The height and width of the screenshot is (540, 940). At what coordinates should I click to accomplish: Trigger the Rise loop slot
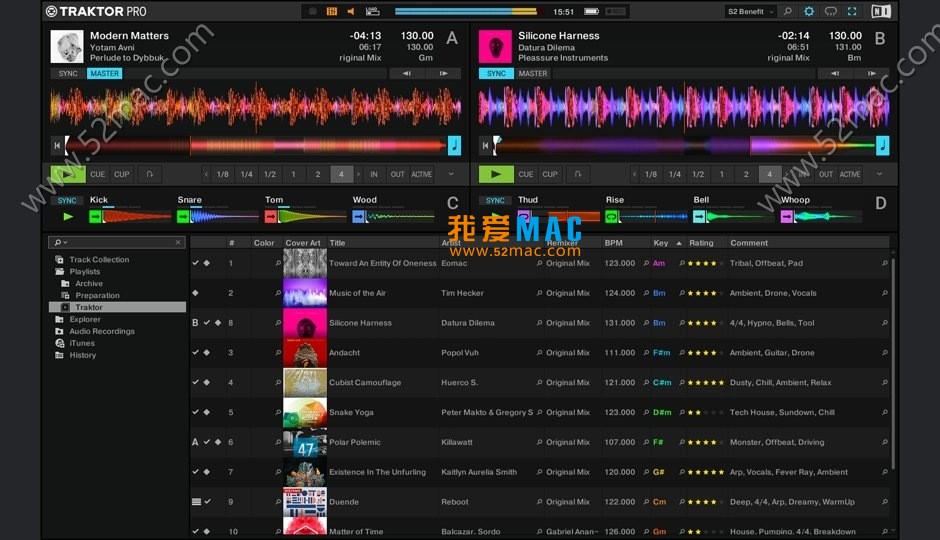click(x=611, y=217)
